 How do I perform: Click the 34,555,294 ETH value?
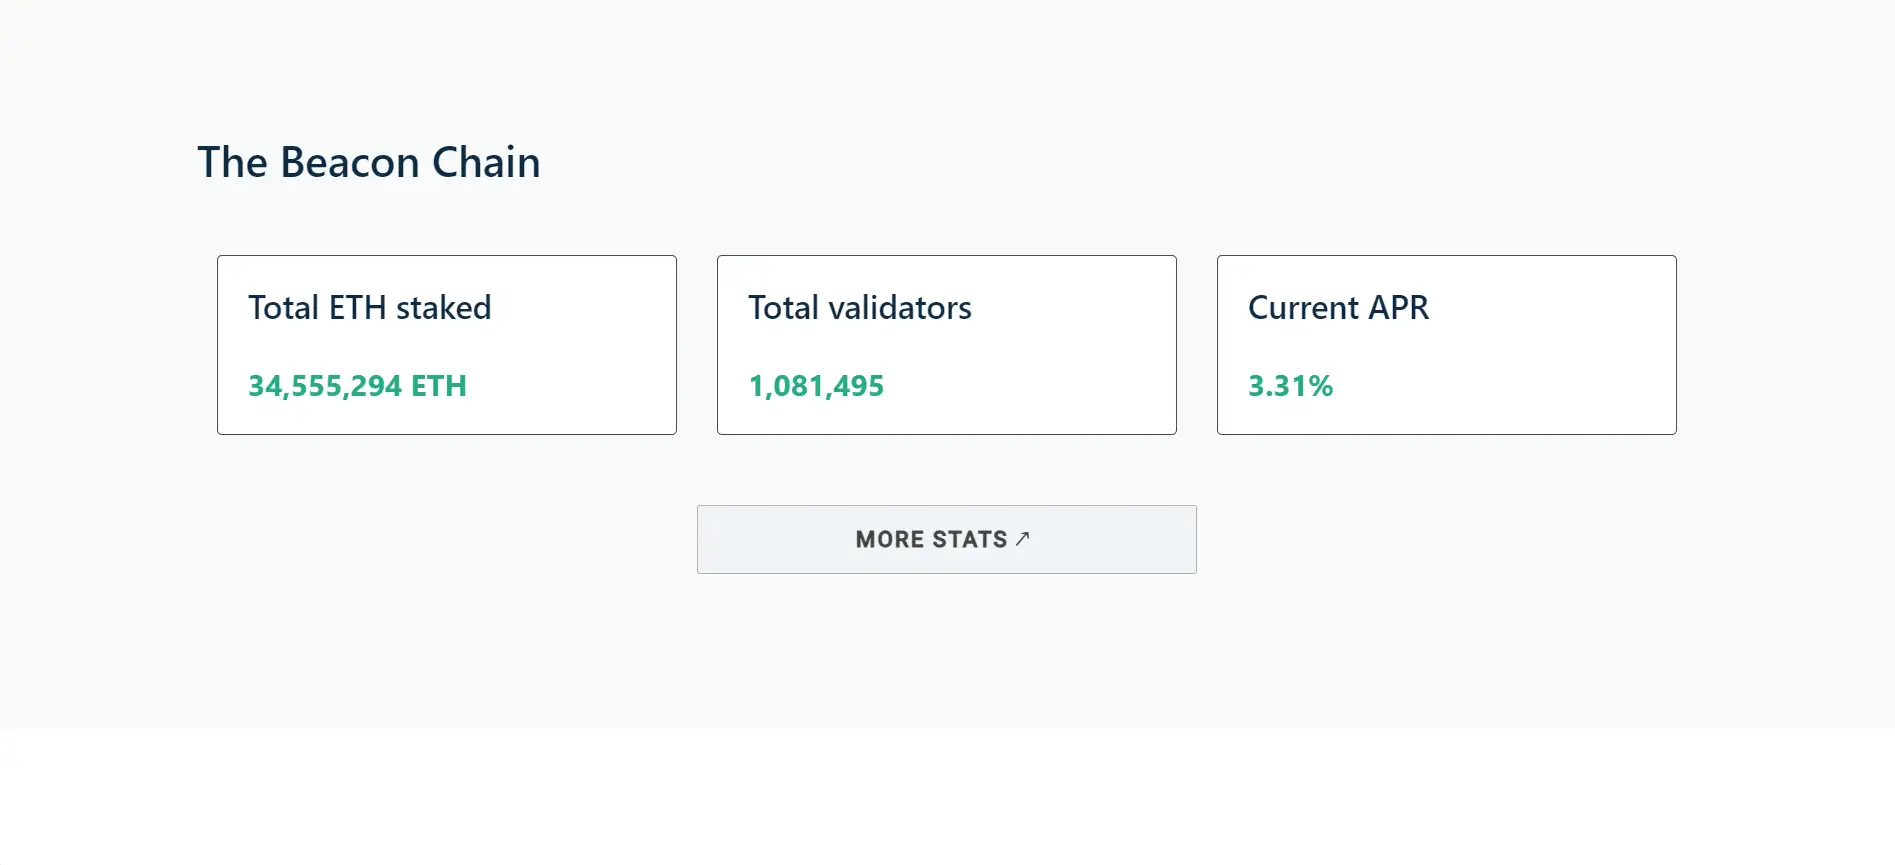pyautogui.click(x=357, y=386)
